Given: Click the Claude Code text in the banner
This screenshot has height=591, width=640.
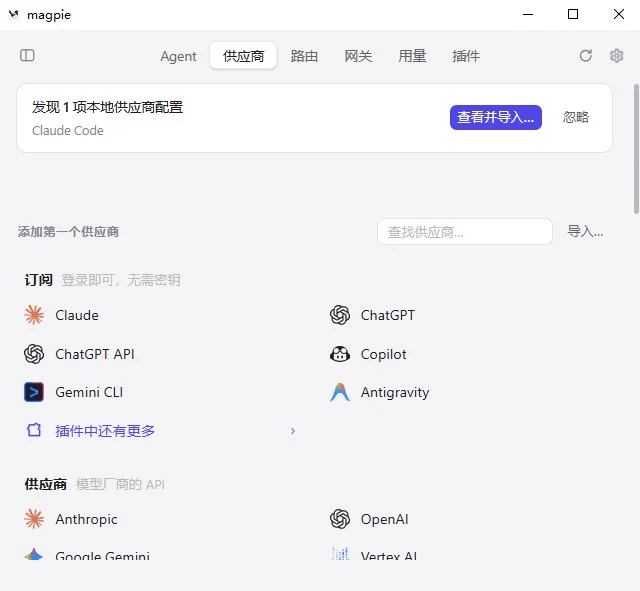Looking at the screenshot, I should 68,131.
